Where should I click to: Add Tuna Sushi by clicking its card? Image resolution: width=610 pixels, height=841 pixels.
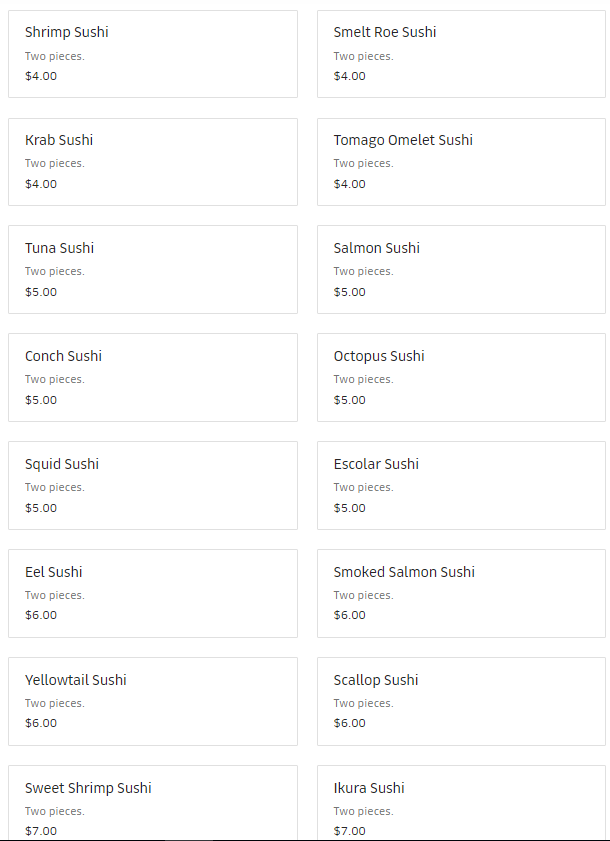152,269
